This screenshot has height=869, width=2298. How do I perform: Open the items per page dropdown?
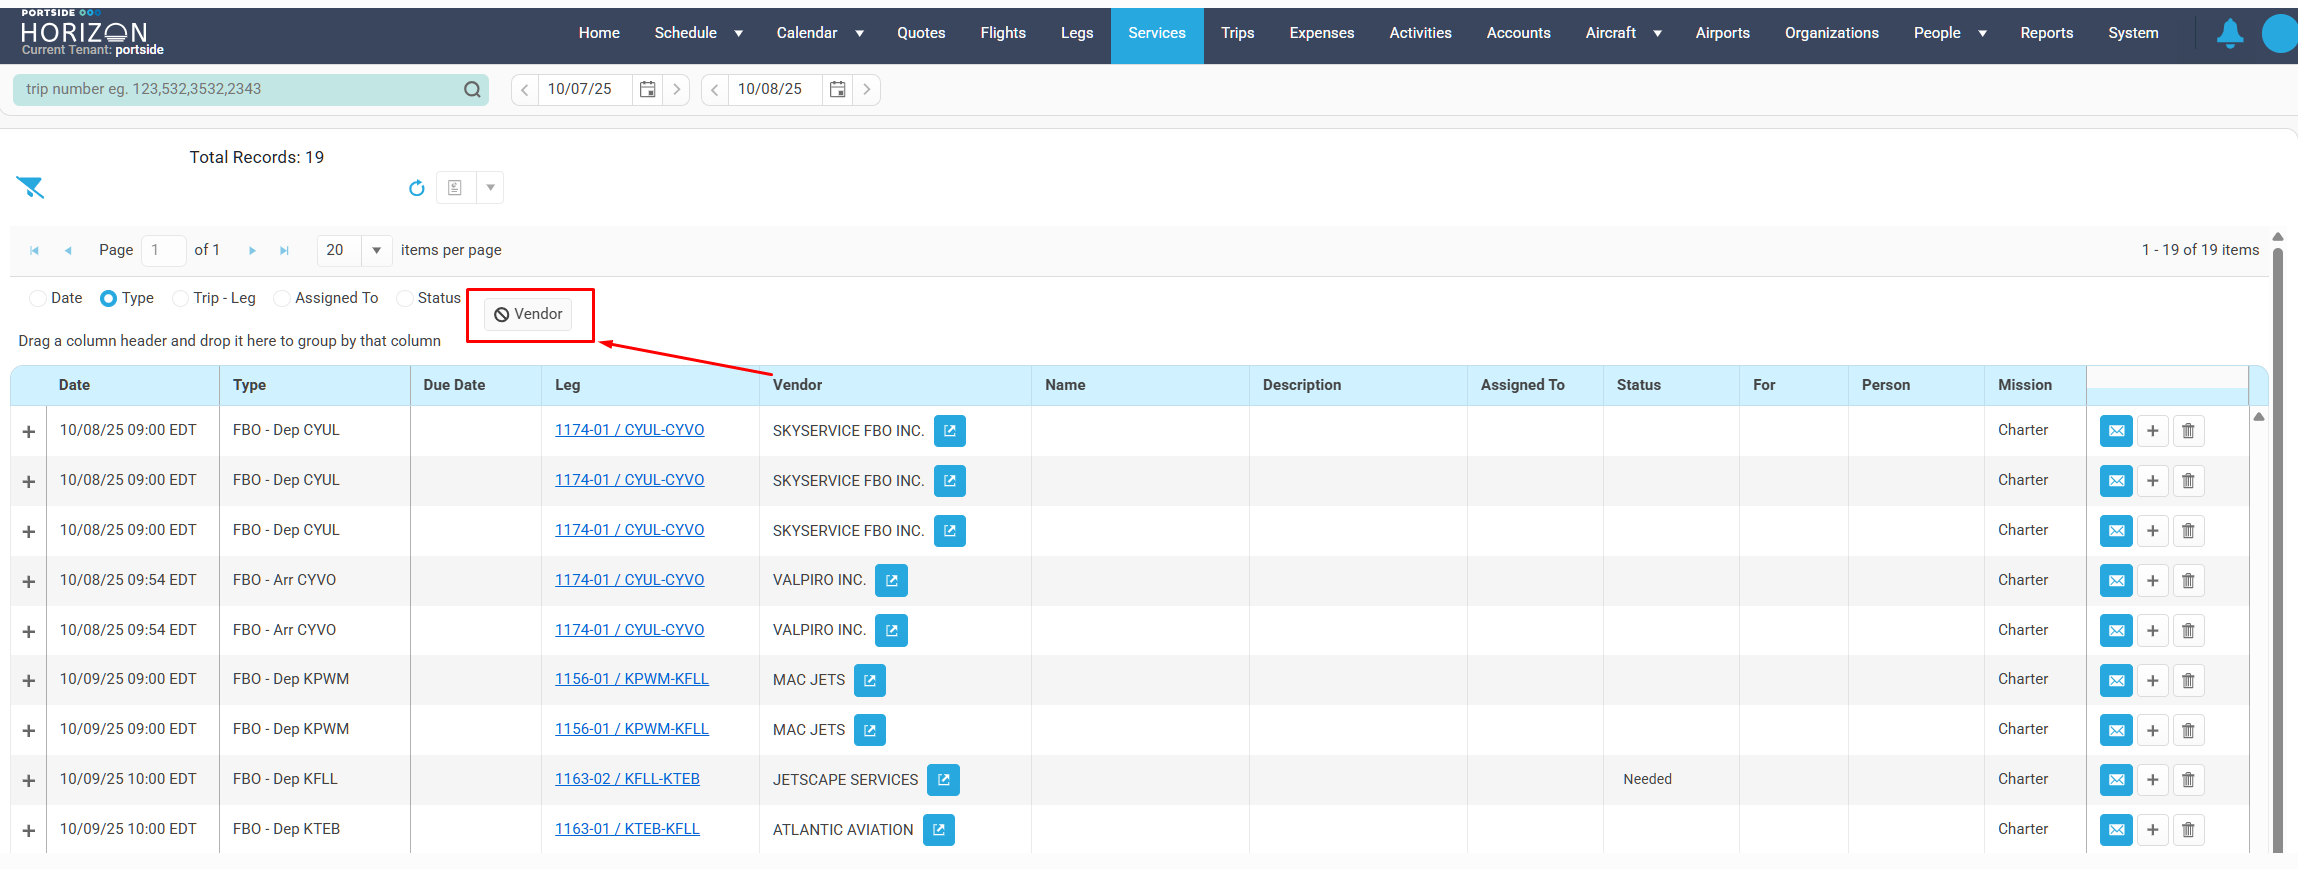pos(376,250)
